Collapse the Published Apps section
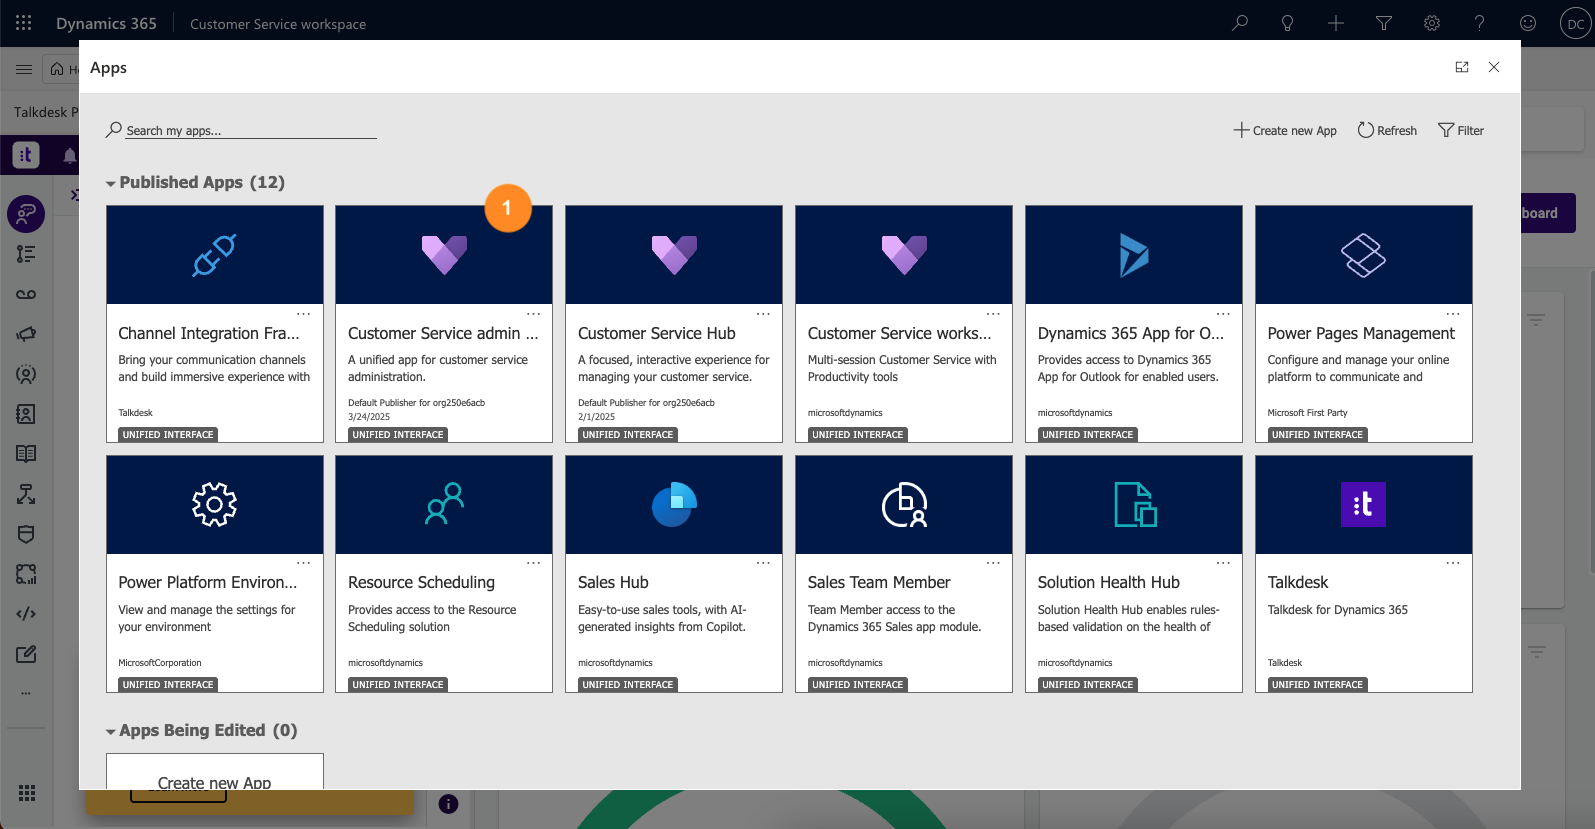The image size is (1595, 829). 111,183
